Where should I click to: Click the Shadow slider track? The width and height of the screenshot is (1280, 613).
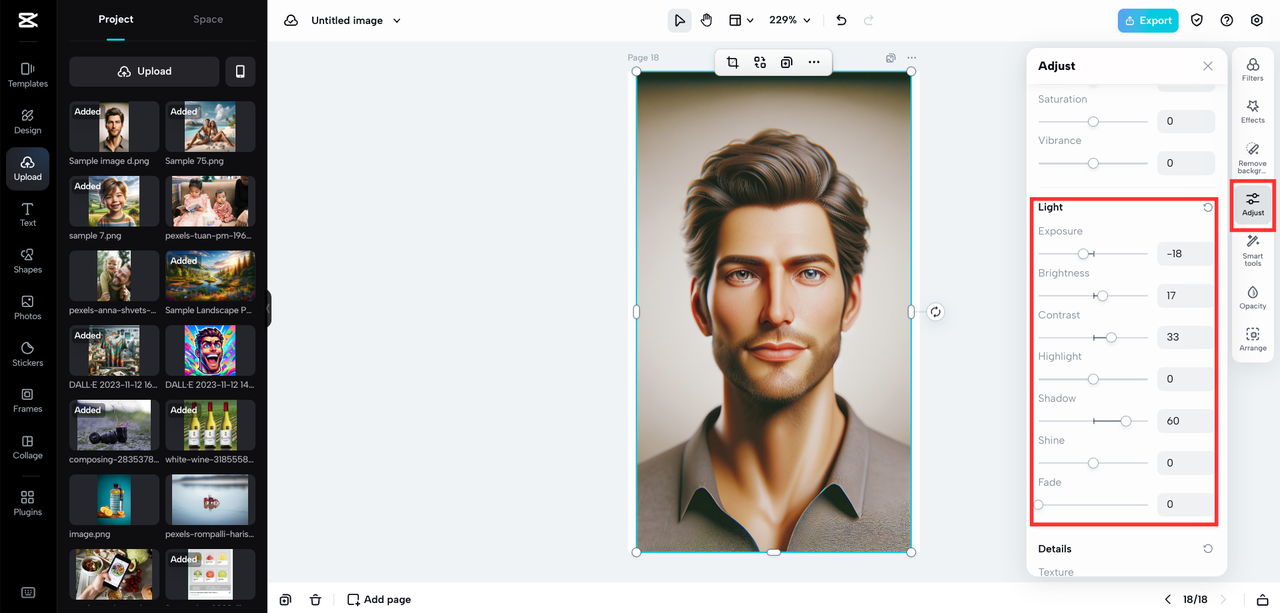pos(1093,421)
